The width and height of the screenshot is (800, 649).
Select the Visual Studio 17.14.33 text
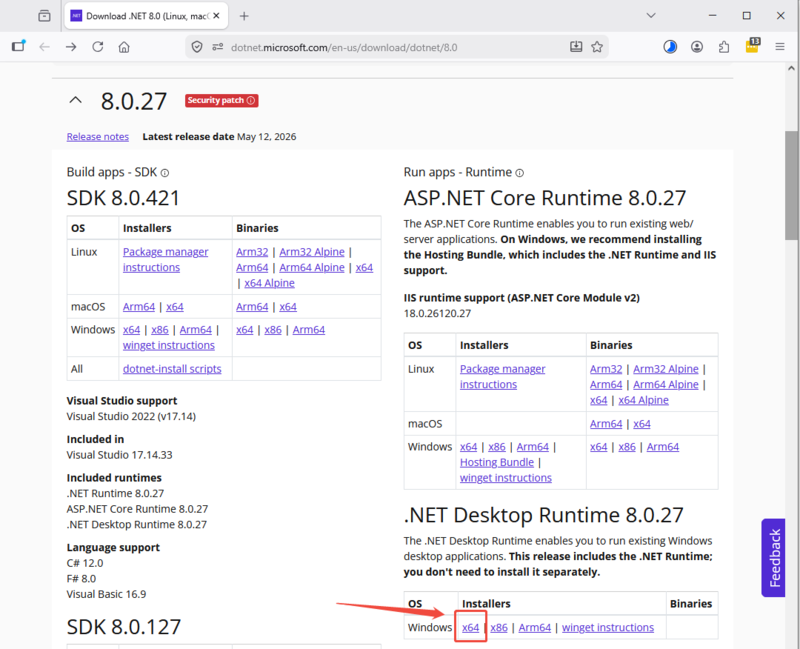tap(119, 455)
